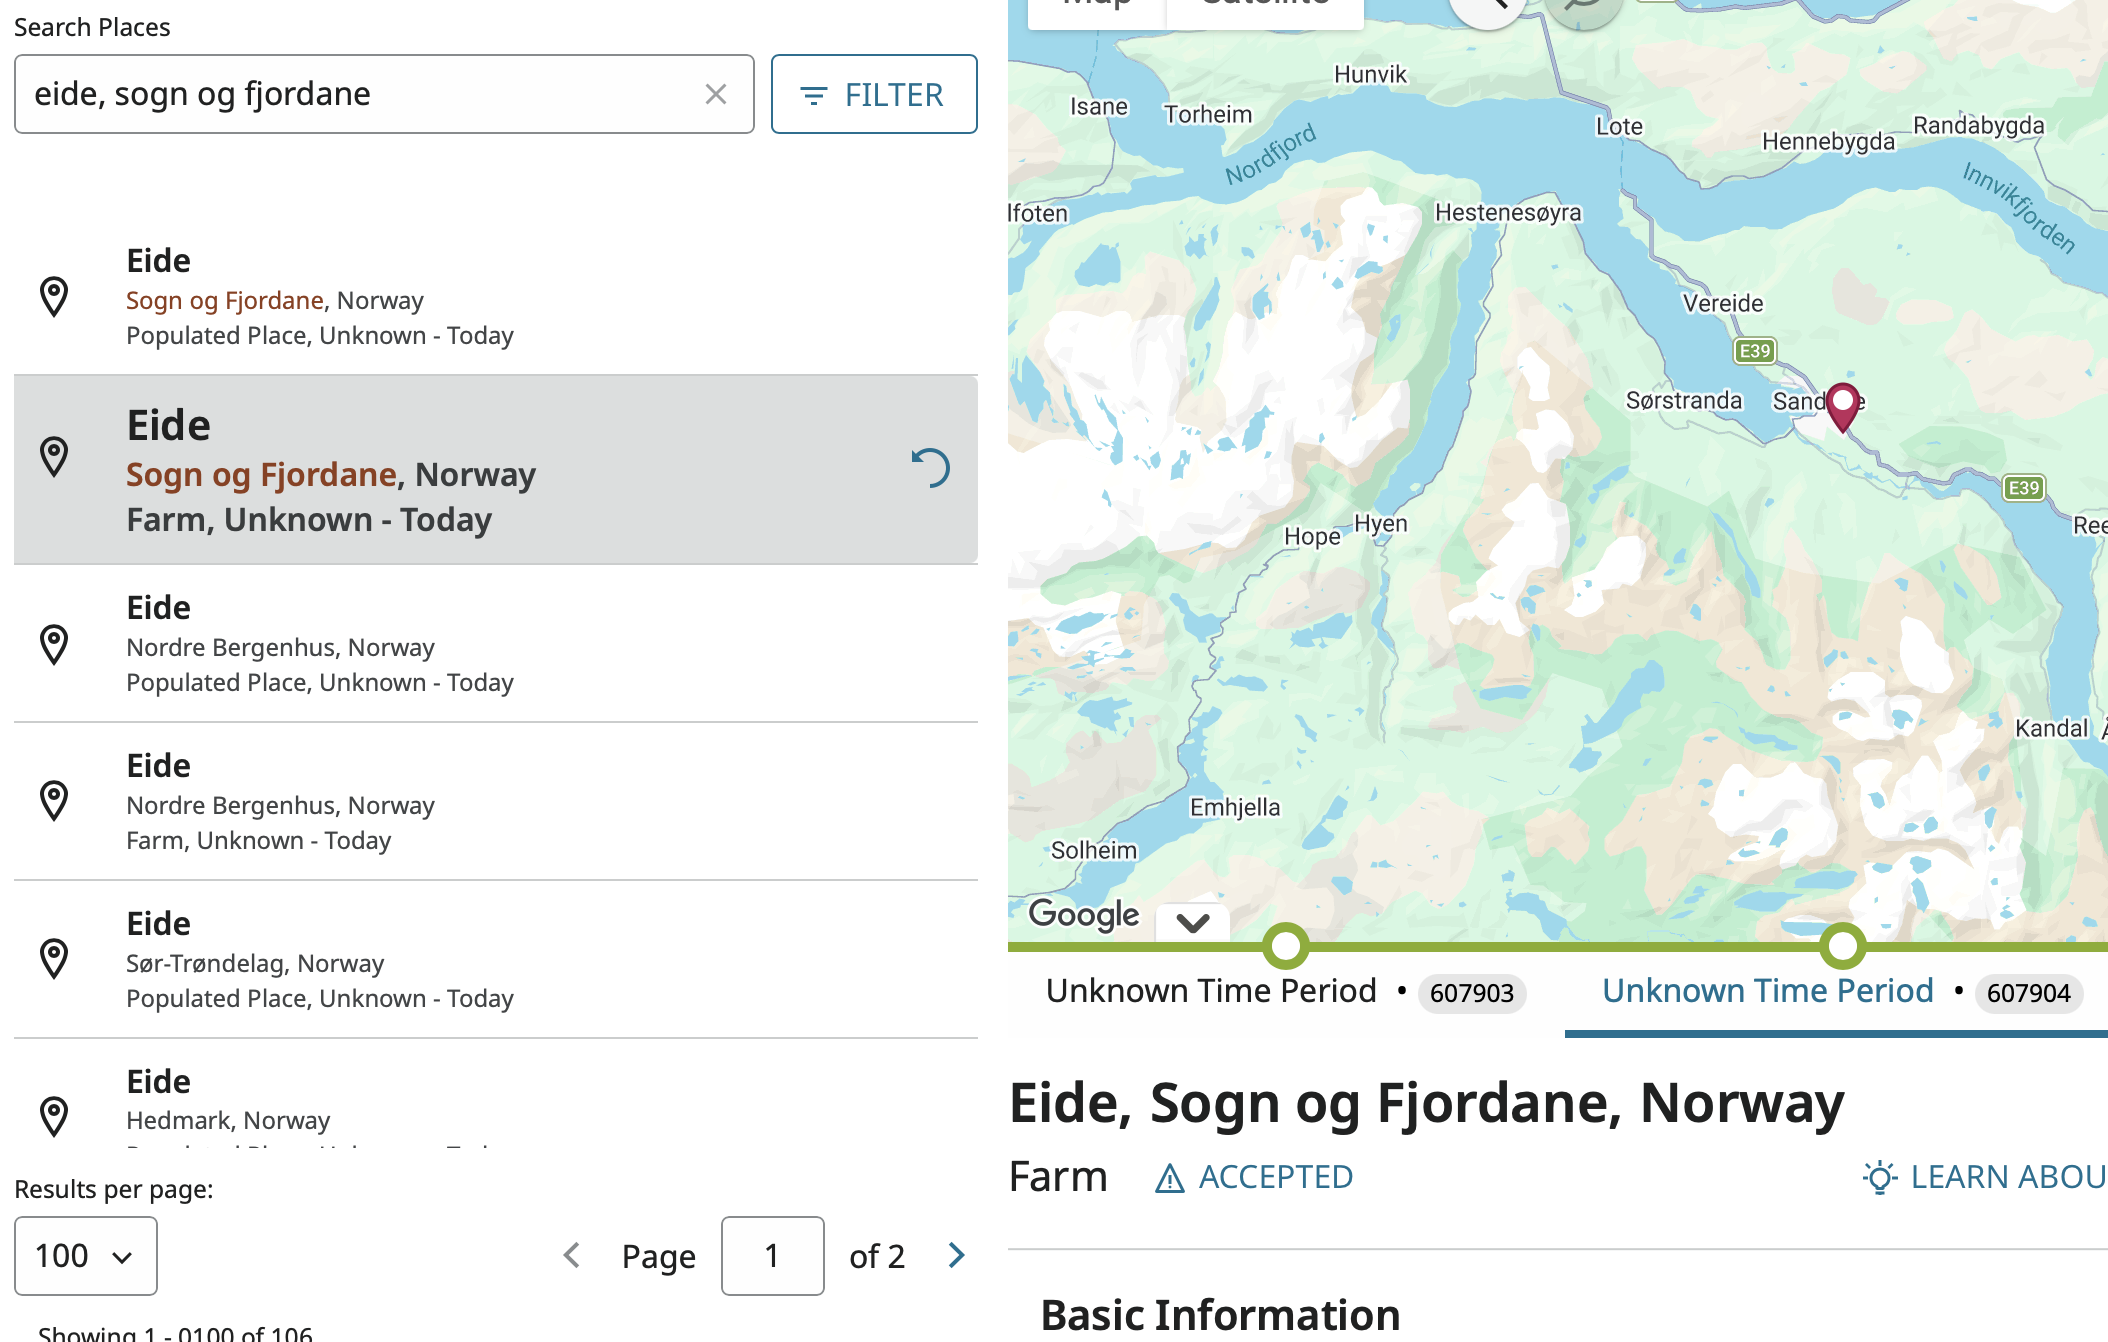2108x1342 pixels.
Task: Click the reset icon on selected Eide Farm row
Action: [930, 468]
